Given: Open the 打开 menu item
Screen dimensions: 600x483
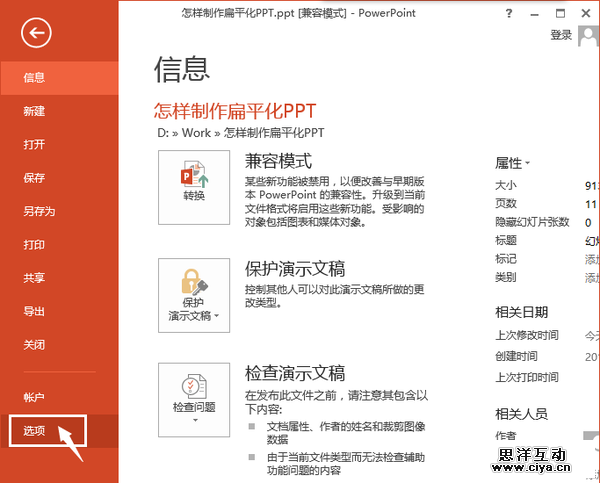Looking at the screenshot, I should pyautogui.click(x=34, y=144).
